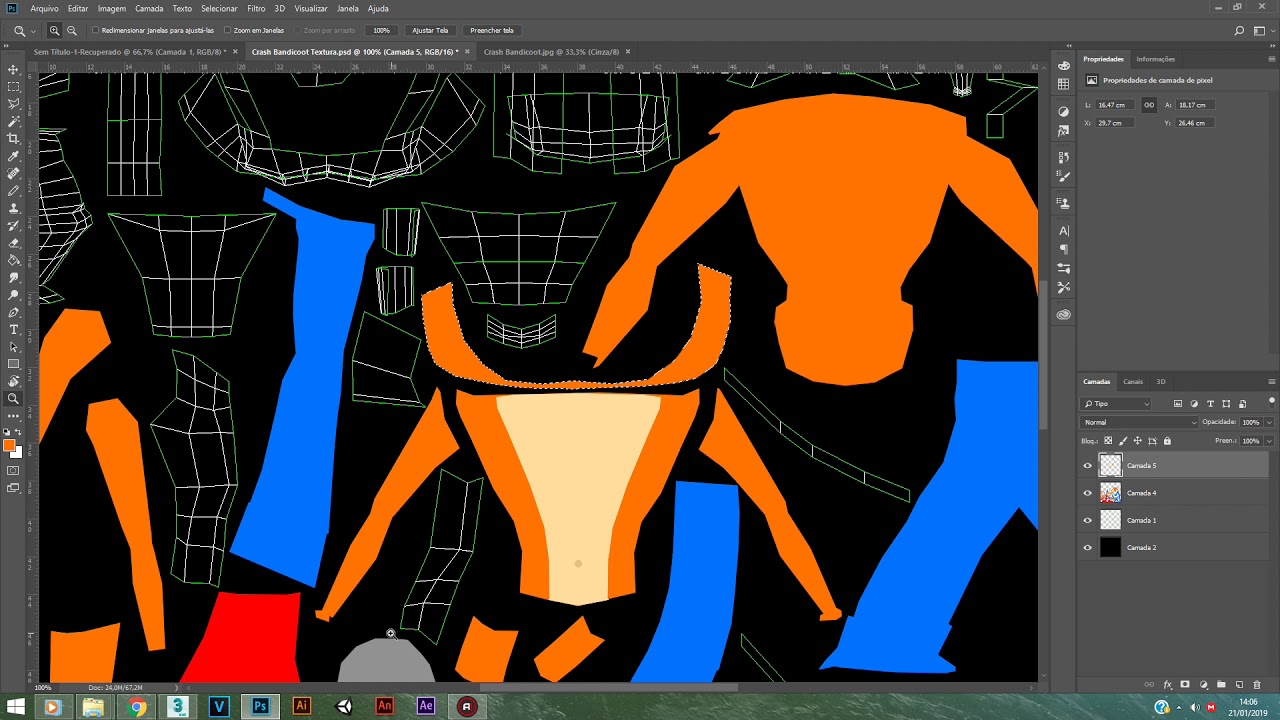This screenshot has height=720, width=1280.
Task: Expand the Preenchimento fill dropdown arrow
Action: [1269, 441]
